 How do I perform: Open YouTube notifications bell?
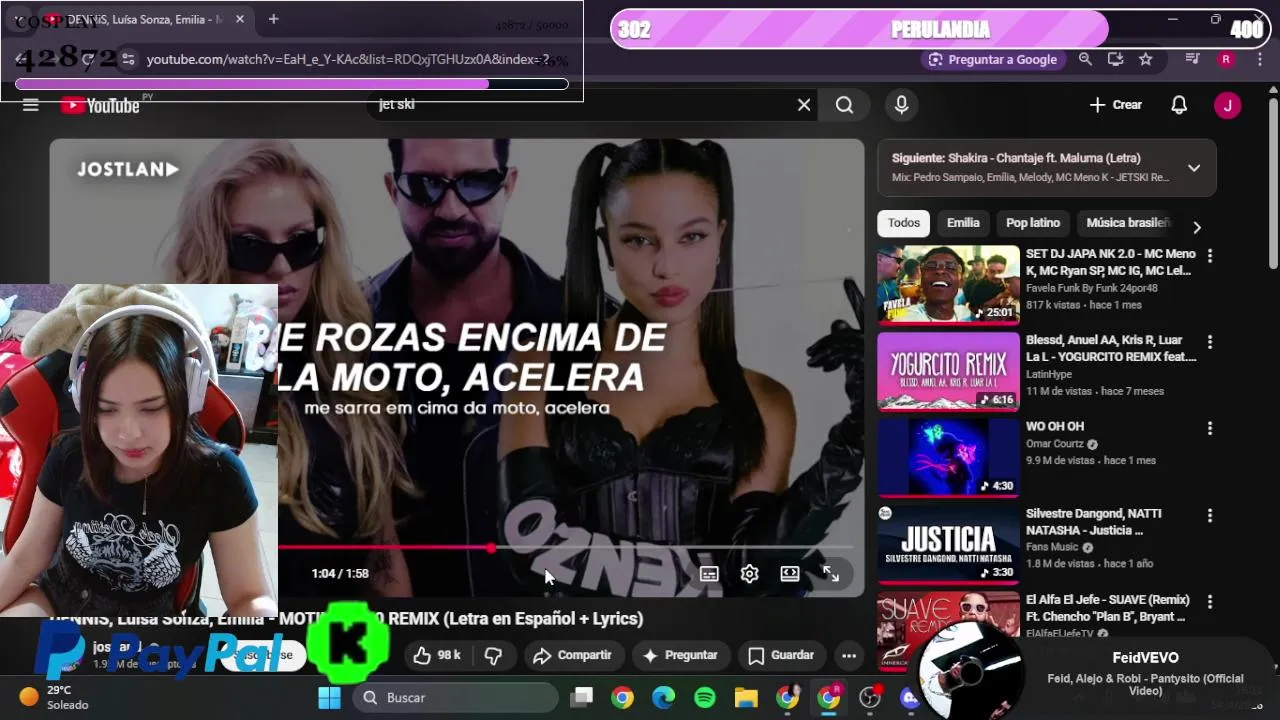1179,105
